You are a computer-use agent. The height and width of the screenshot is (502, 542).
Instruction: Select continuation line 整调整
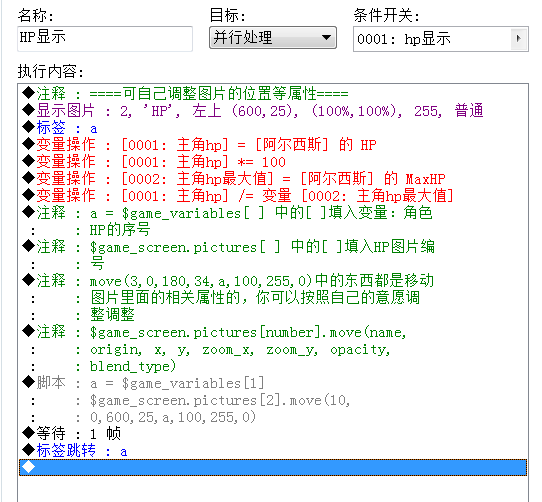[x=273, y=315]
